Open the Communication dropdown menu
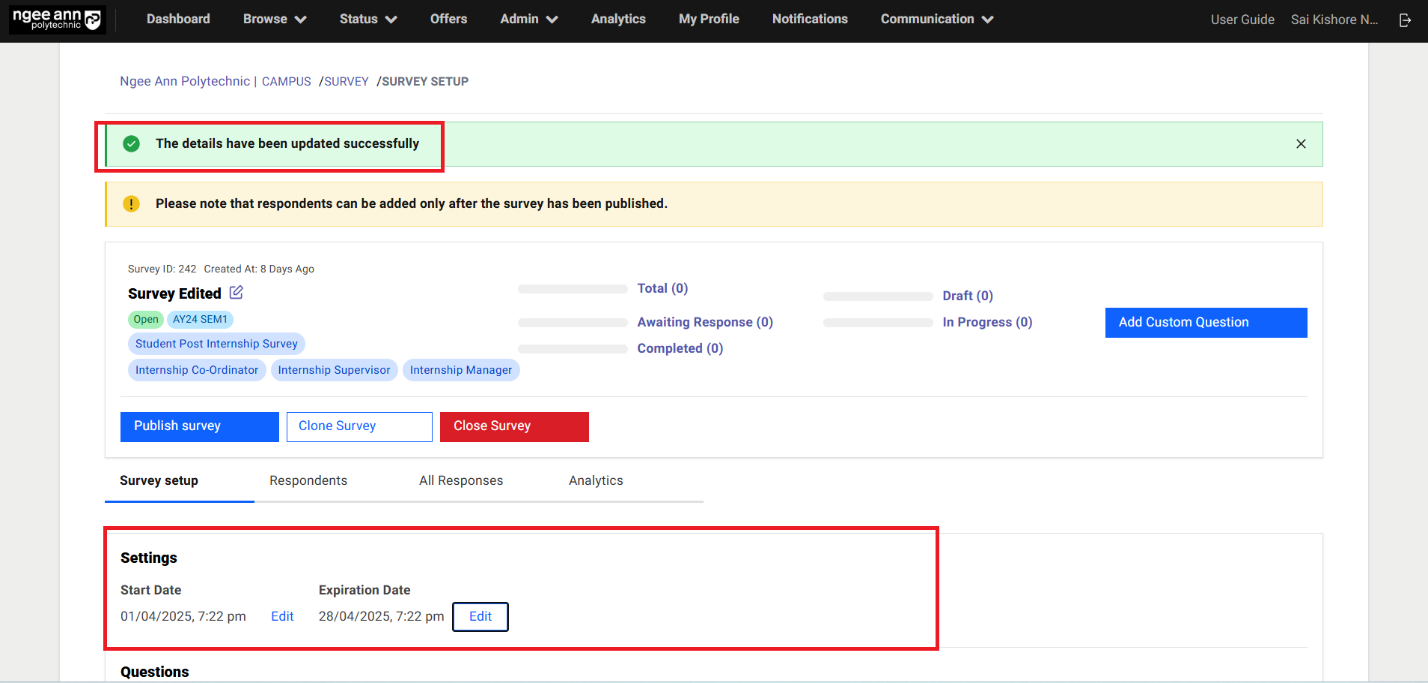1428x683 pixels. [x=936, y=19]
